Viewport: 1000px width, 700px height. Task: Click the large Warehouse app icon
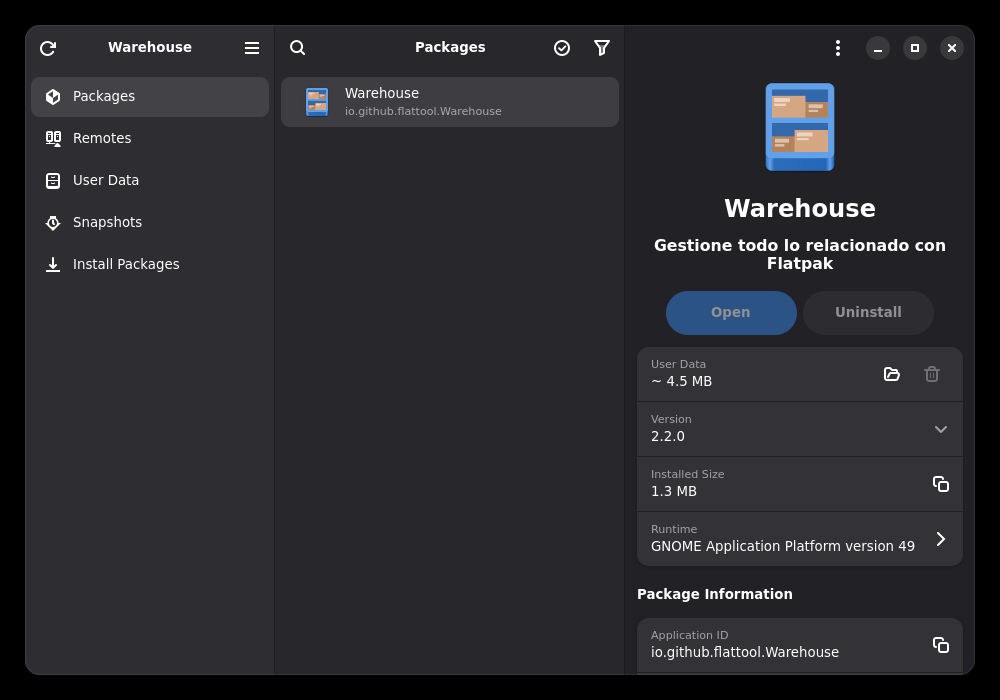(800, 127)
